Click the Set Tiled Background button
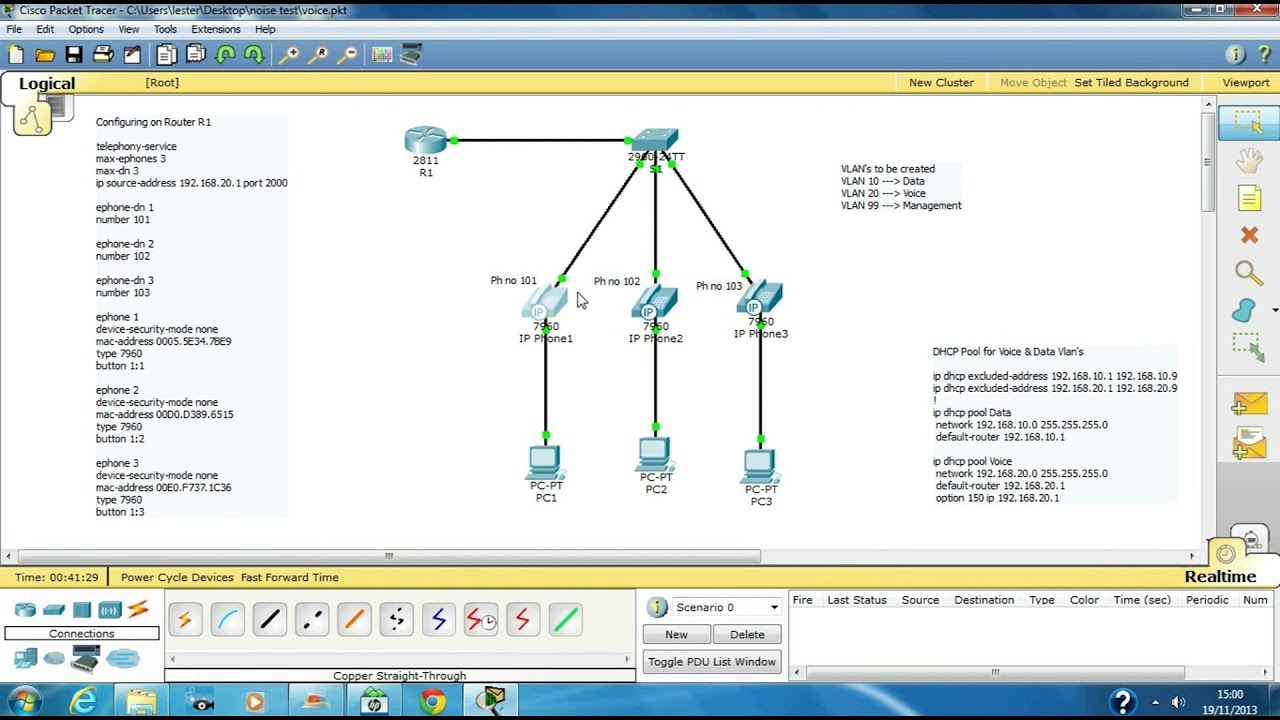The image size is (1280, 720). 1131,83
